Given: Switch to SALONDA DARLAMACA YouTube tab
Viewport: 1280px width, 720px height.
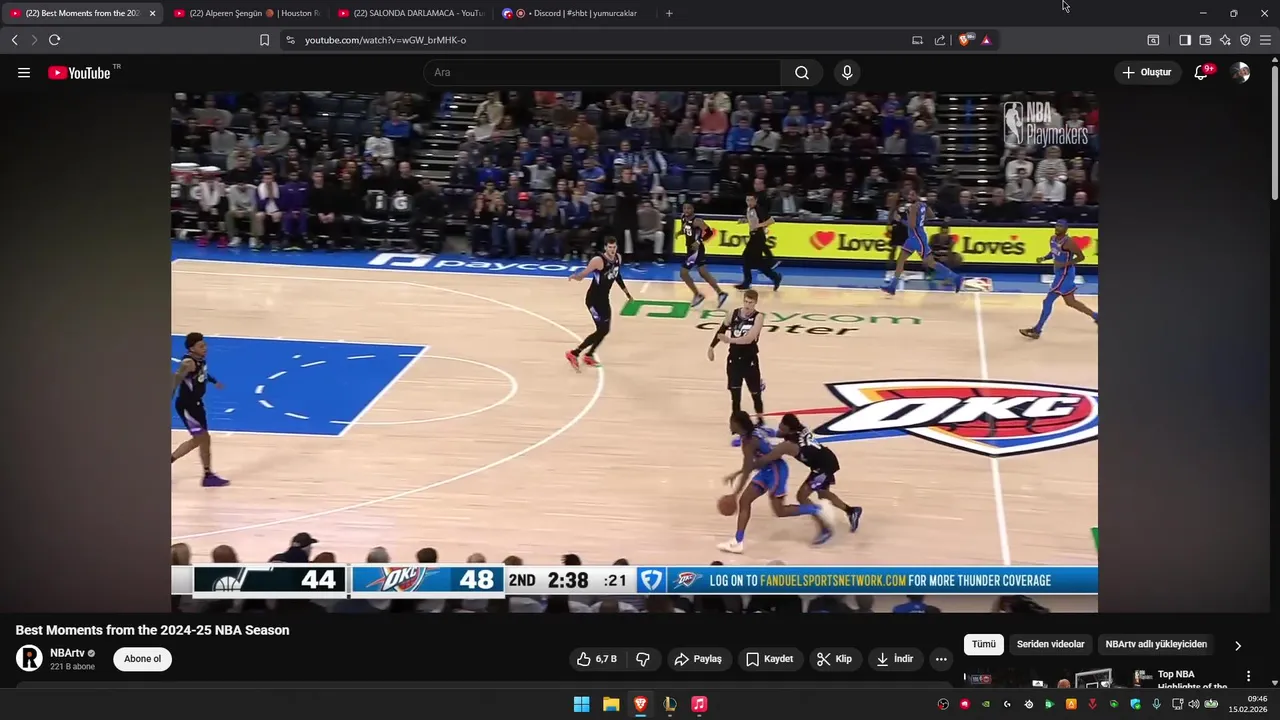Looking at the screenshot, I should (410, 13).
